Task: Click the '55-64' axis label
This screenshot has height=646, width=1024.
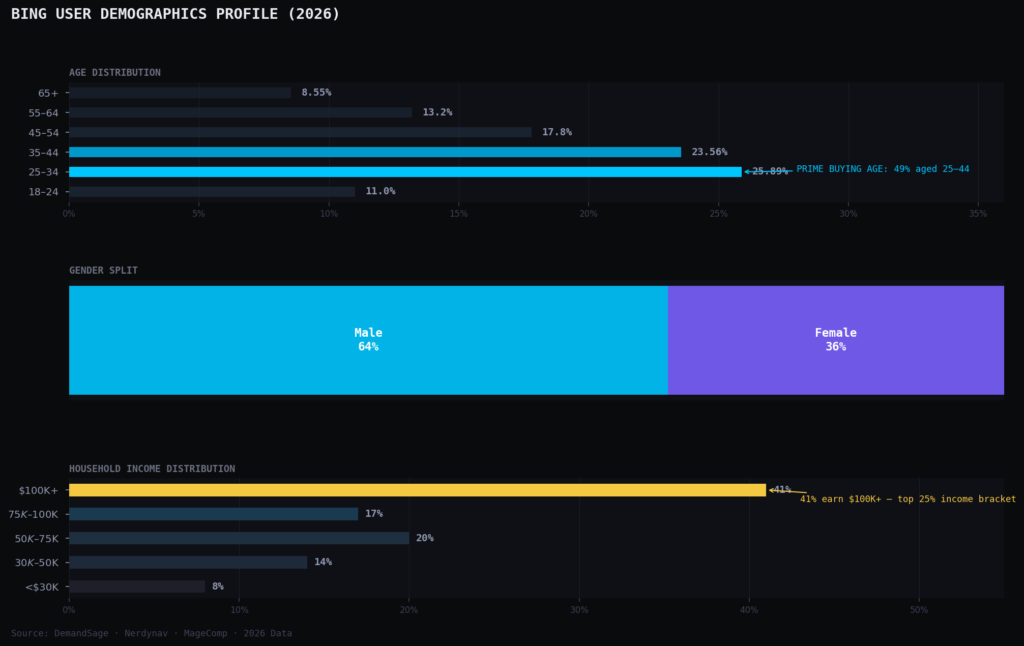Action: (x=44, y=113)
